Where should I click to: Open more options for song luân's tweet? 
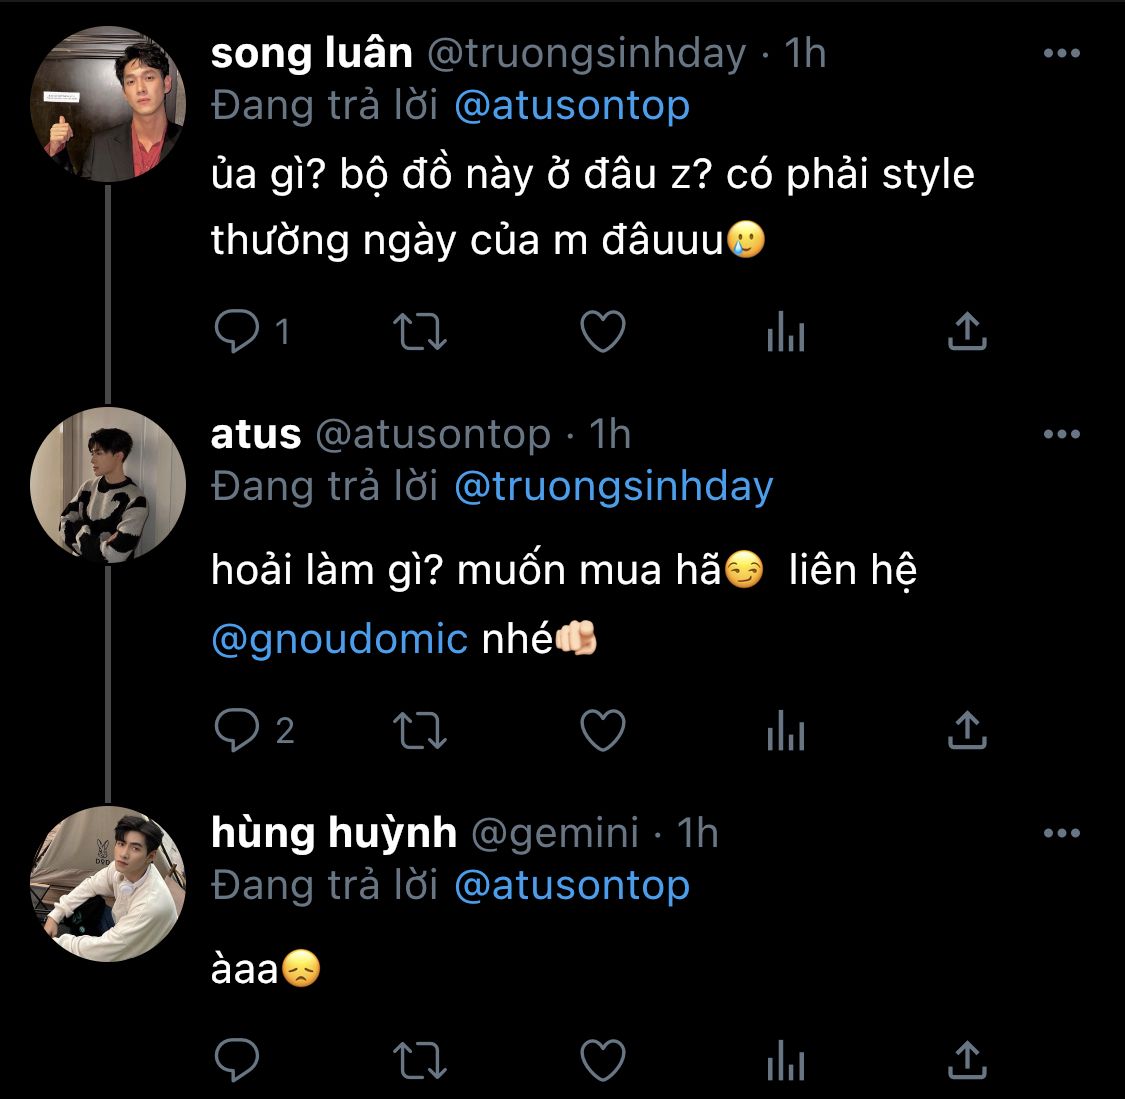click(1061, 54)
